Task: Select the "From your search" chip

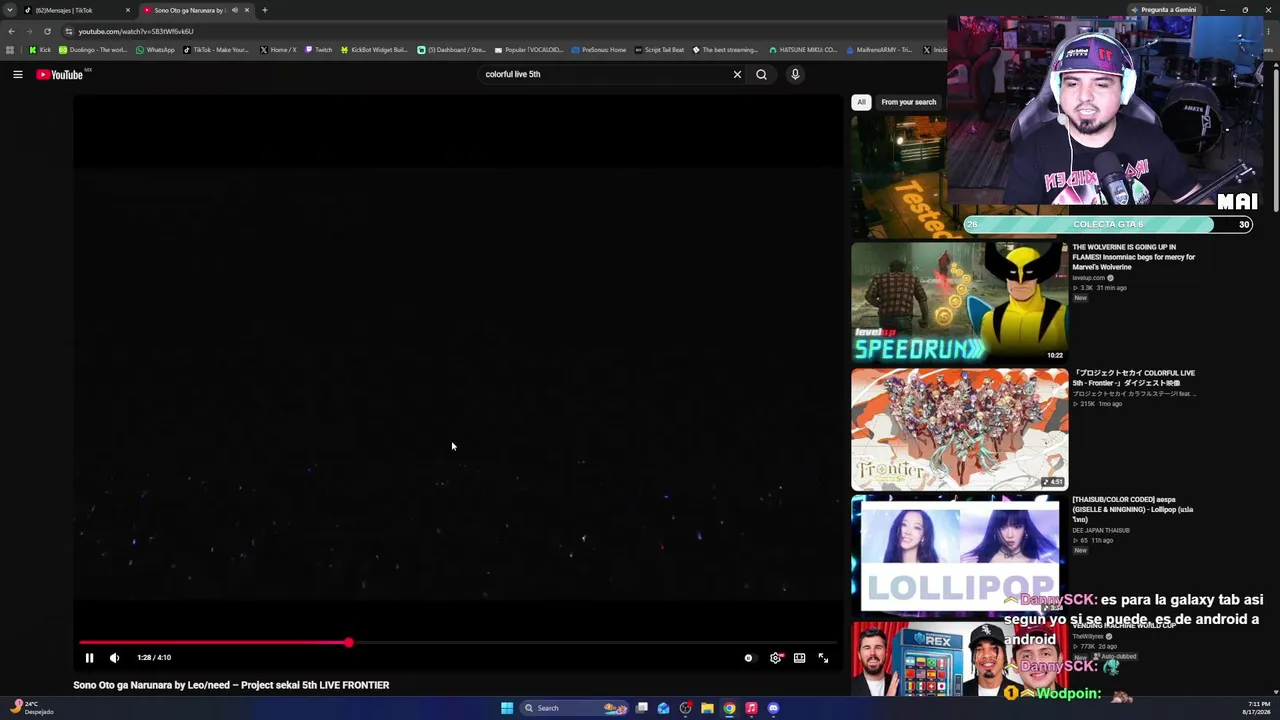Action: [909, 102]
